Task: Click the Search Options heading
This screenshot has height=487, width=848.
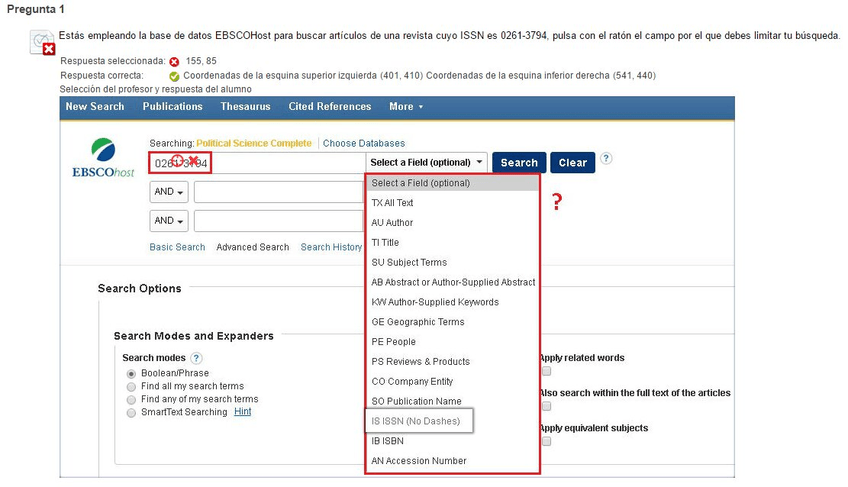Action: 140,288
